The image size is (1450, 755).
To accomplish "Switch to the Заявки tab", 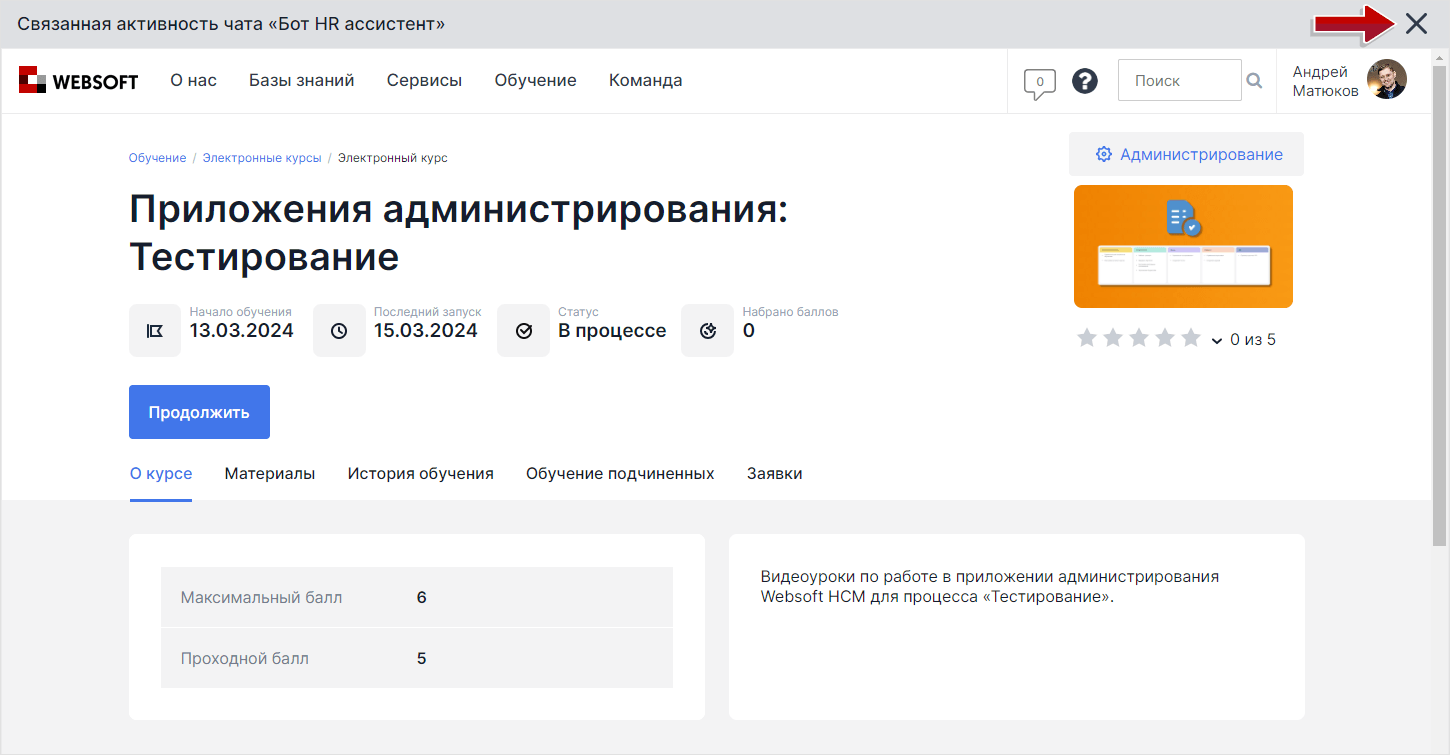I will click(x=775, y=473).
